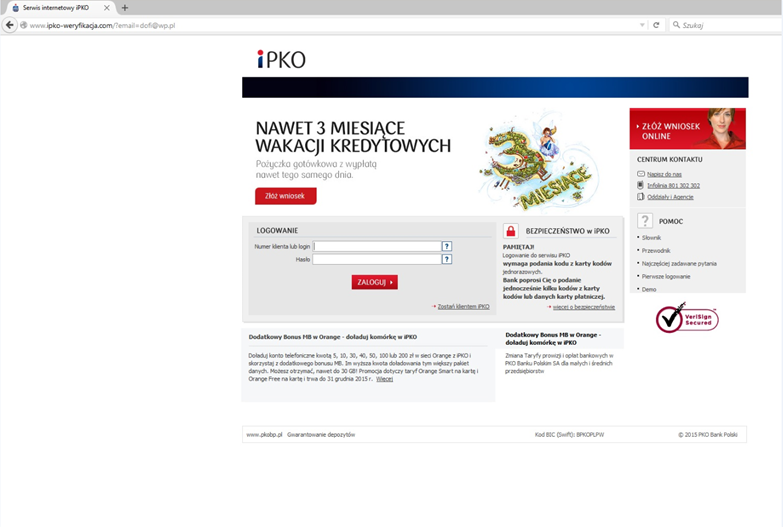Open the Oddziały i Agencje link

click(670, 197)
